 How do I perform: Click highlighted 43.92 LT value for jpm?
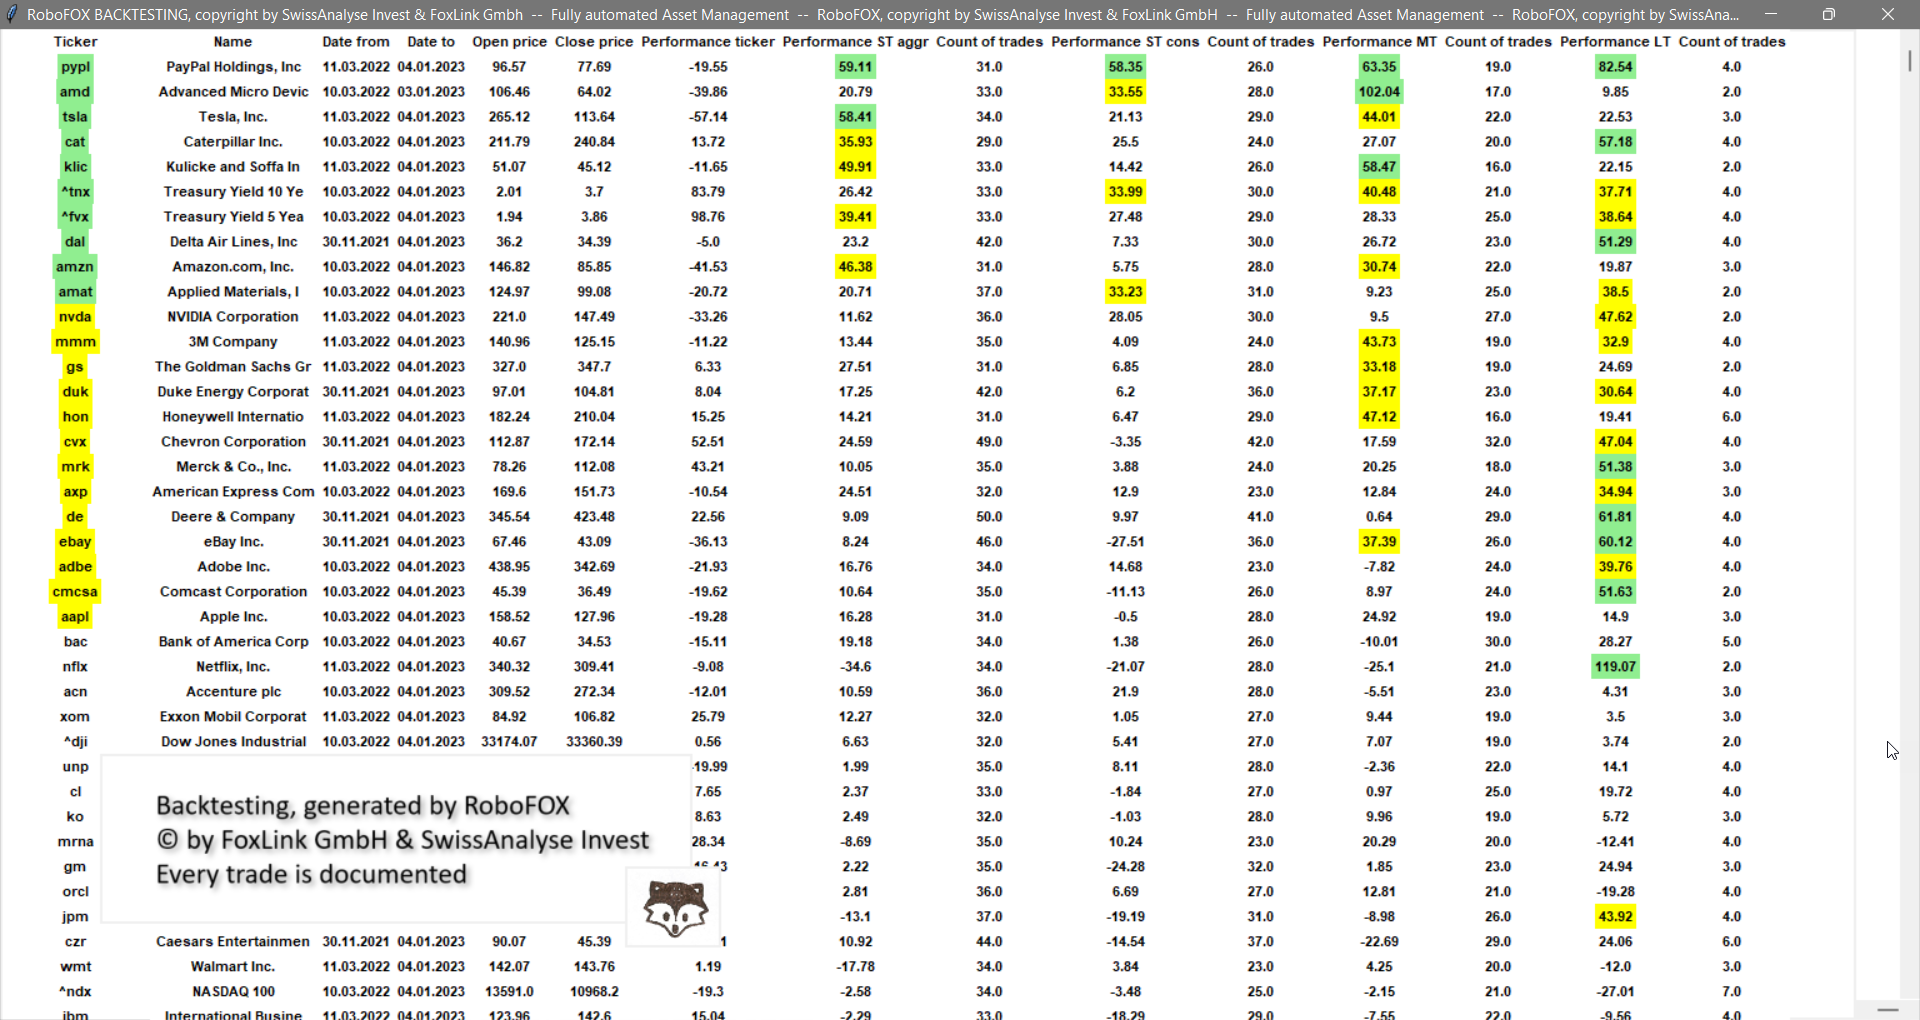(x=1615, y=917)
